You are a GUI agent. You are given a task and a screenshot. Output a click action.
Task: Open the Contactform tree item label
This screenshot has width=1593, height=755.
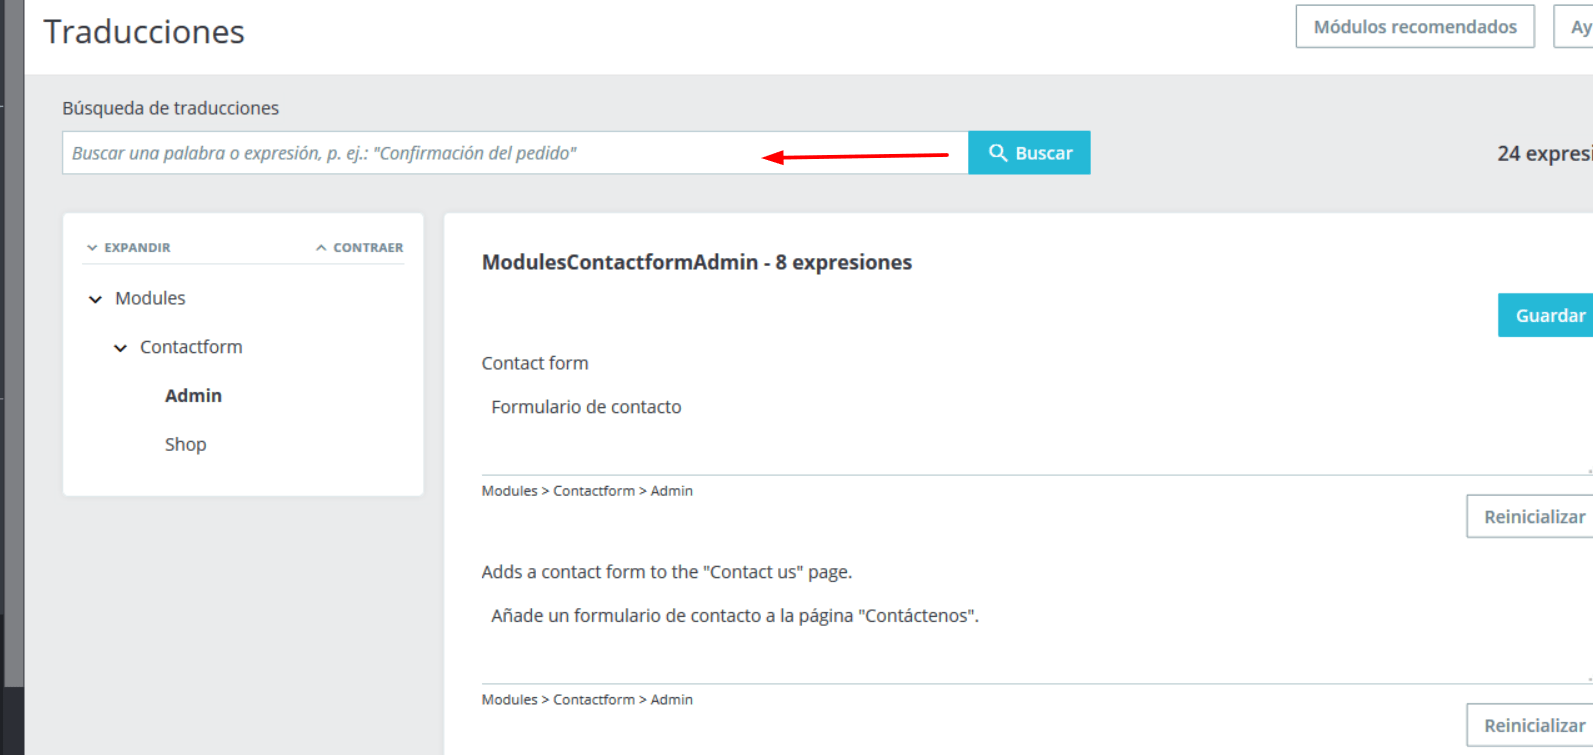[x=191, y=347]
